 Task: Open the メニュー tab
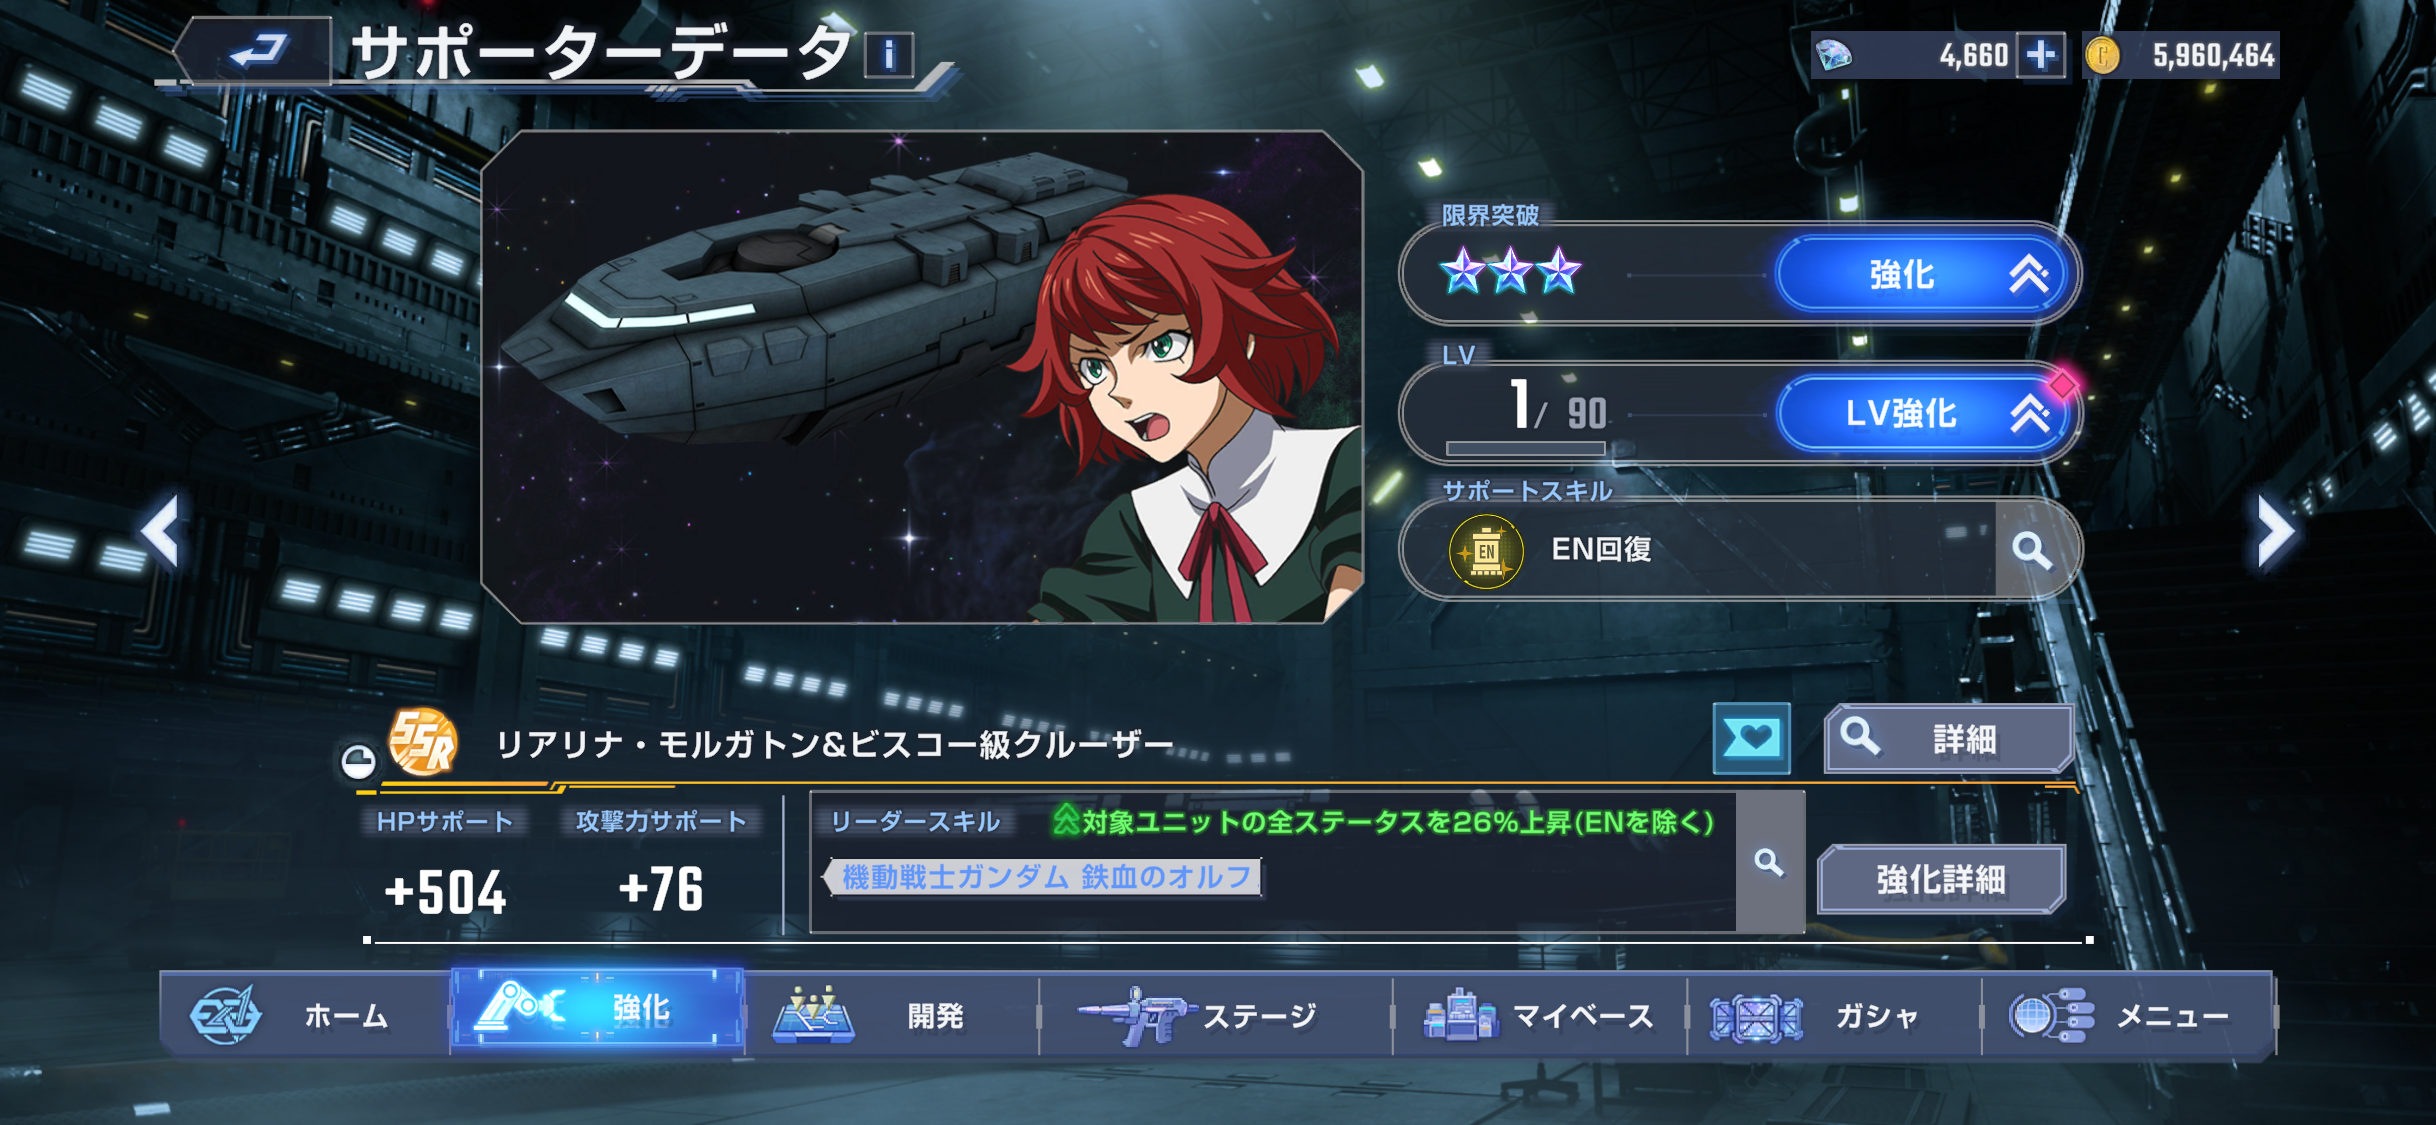pos(2128,1017)
